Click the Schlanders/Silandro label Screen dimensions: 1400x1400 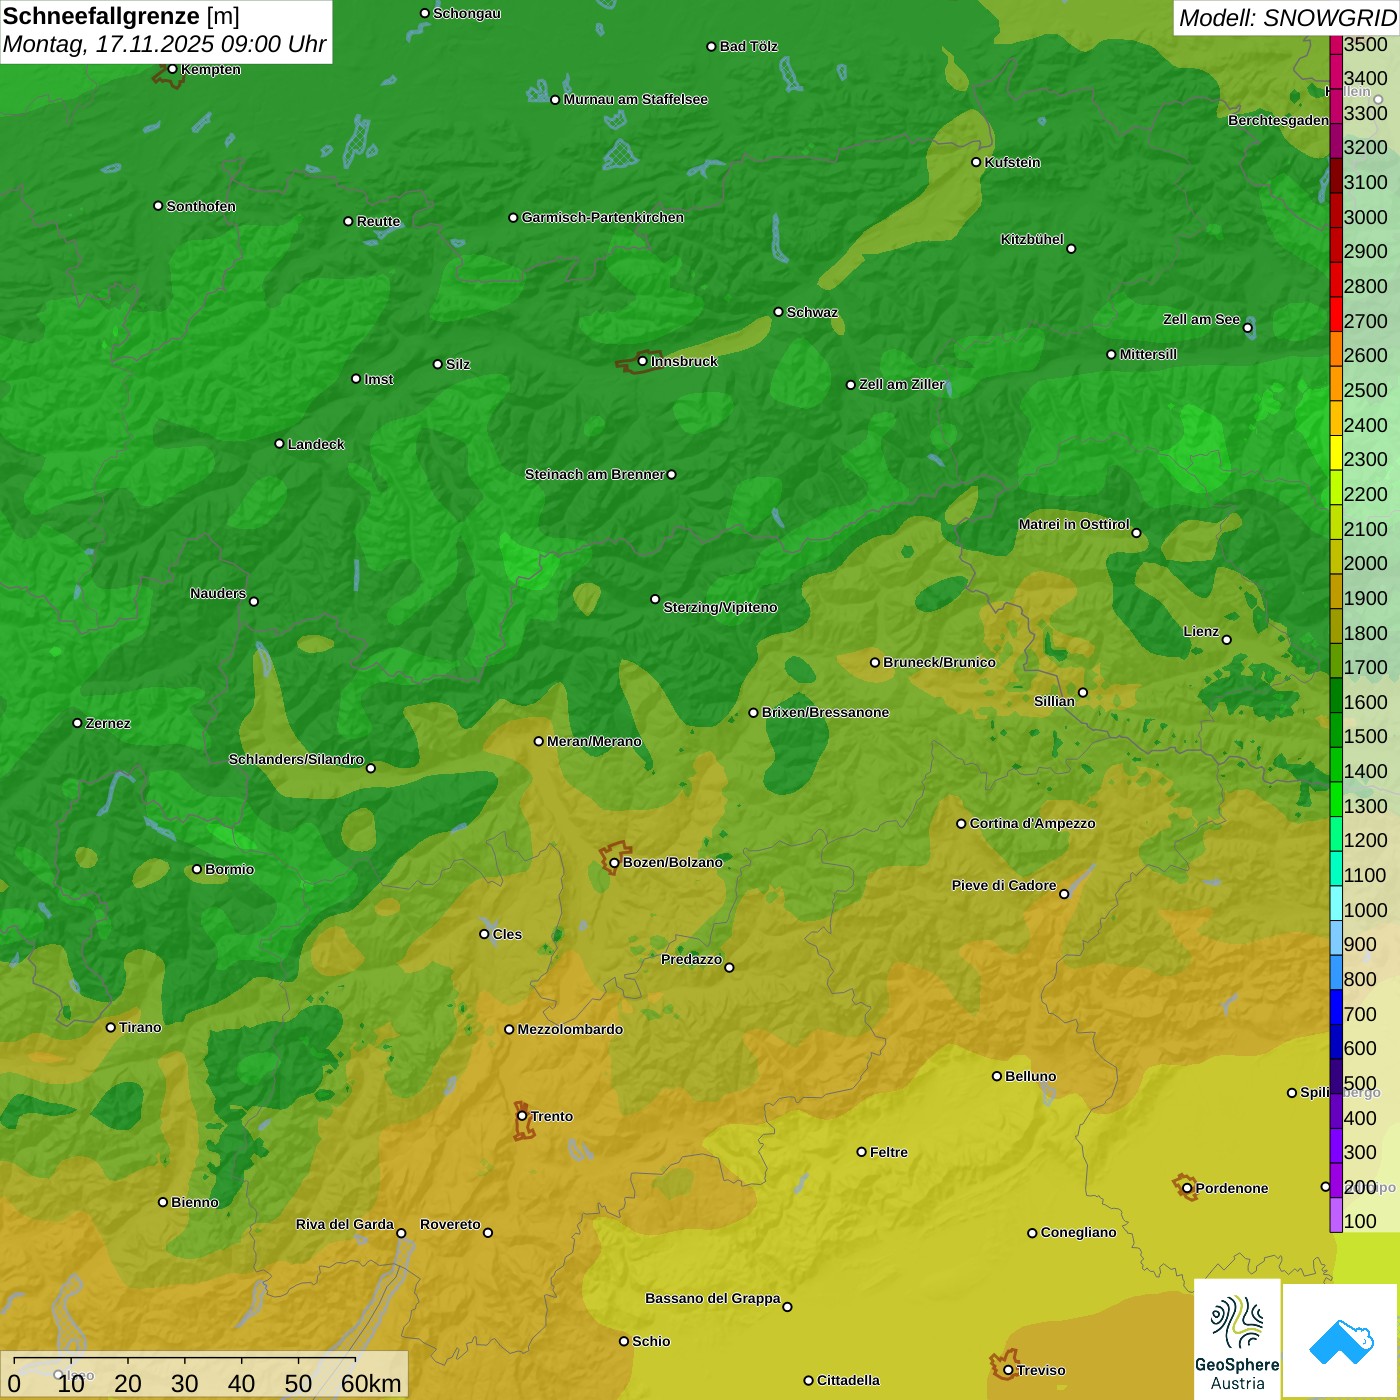[296, 759]
